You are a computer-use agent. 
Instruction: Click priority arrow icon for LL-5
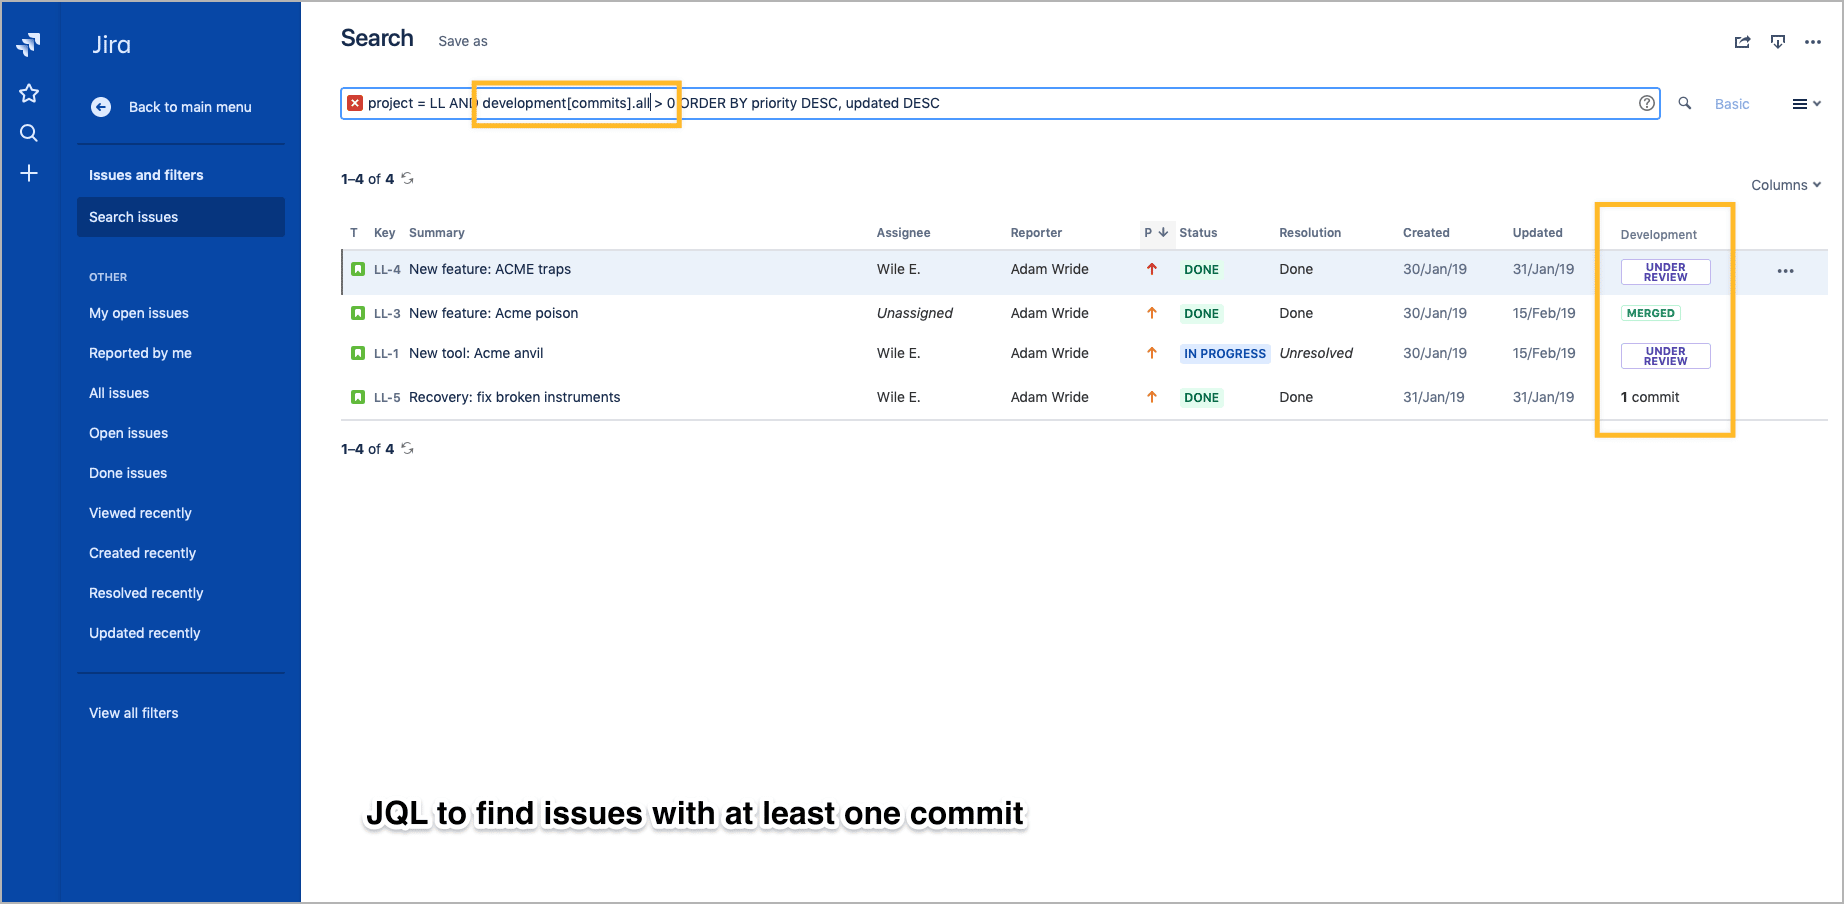tap(1152, 397)
